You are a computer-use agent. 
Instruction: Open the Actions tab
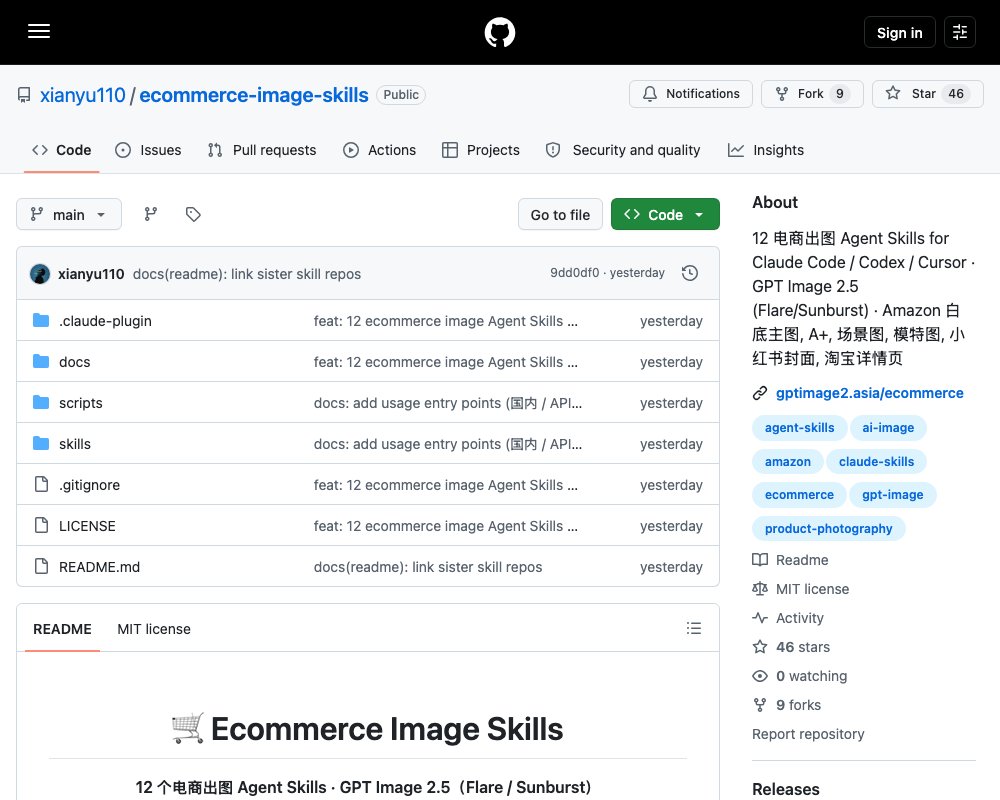pyautogui.click(x=379, y=150)
